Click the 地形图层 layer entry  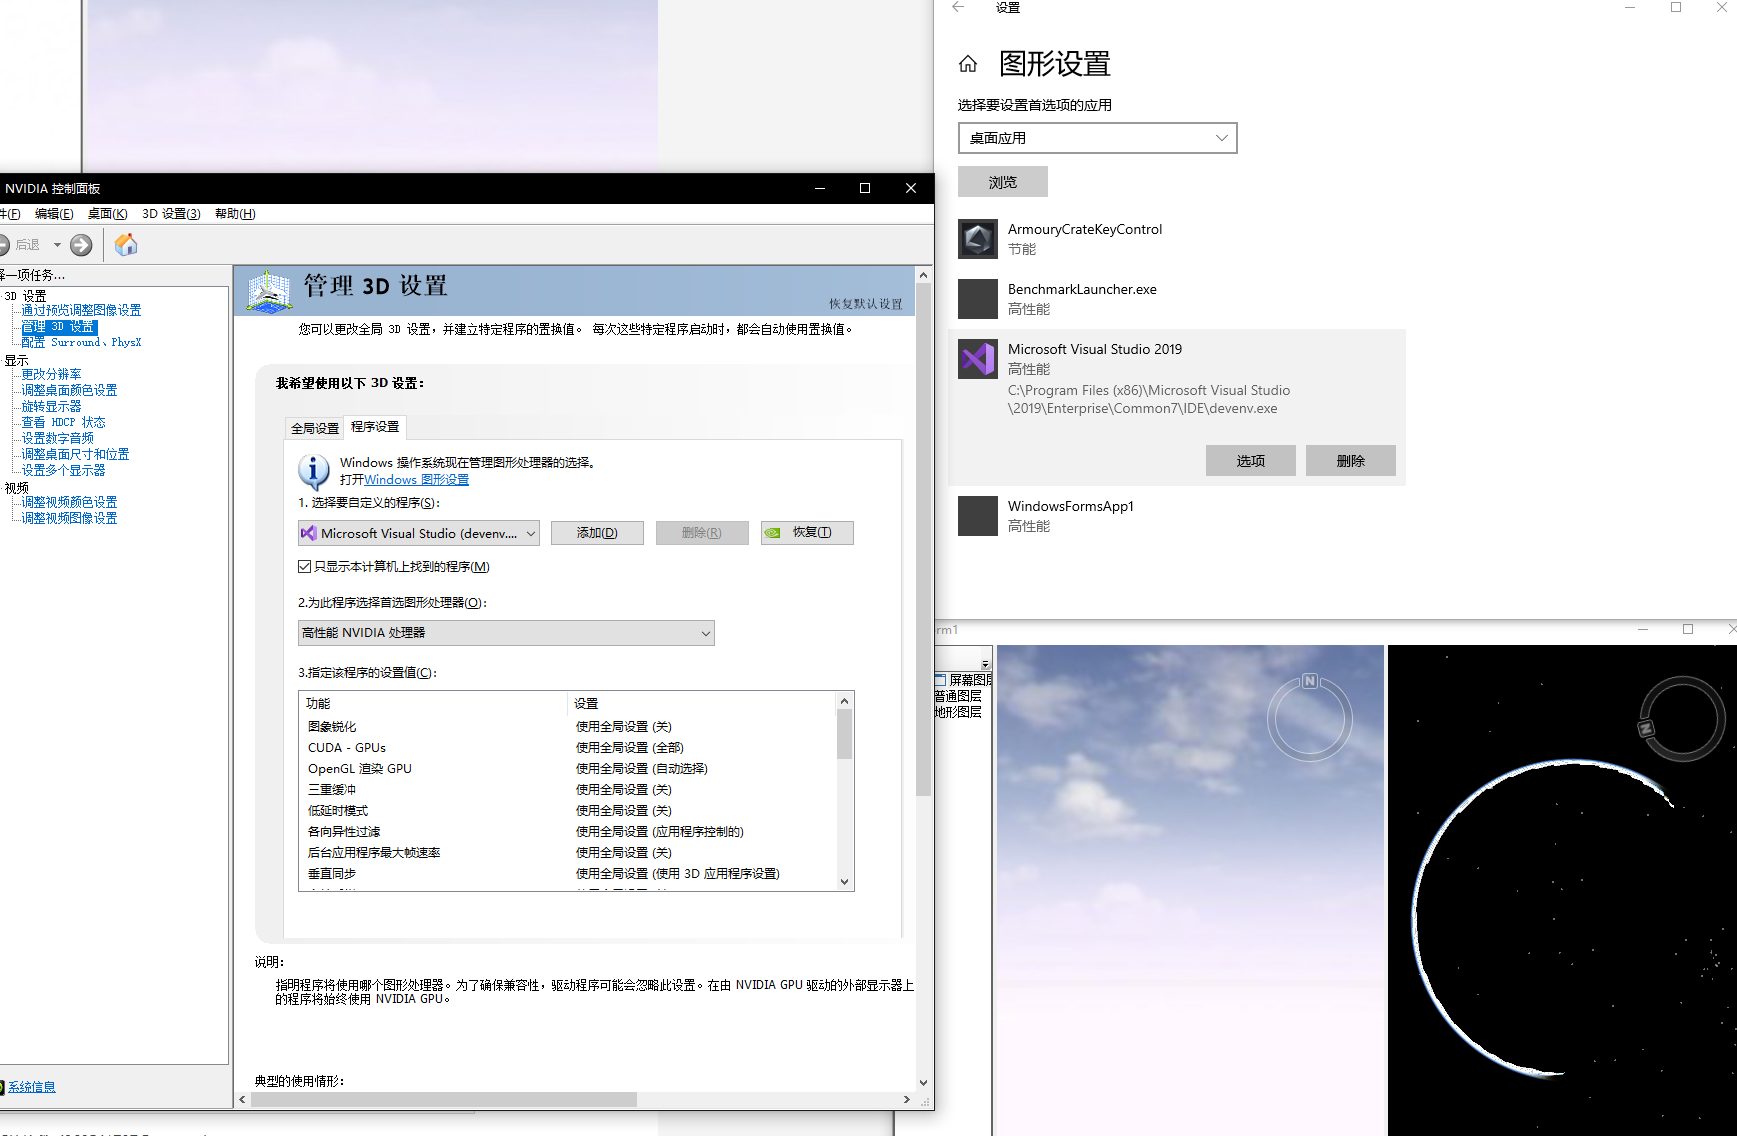tap(958, 712)
